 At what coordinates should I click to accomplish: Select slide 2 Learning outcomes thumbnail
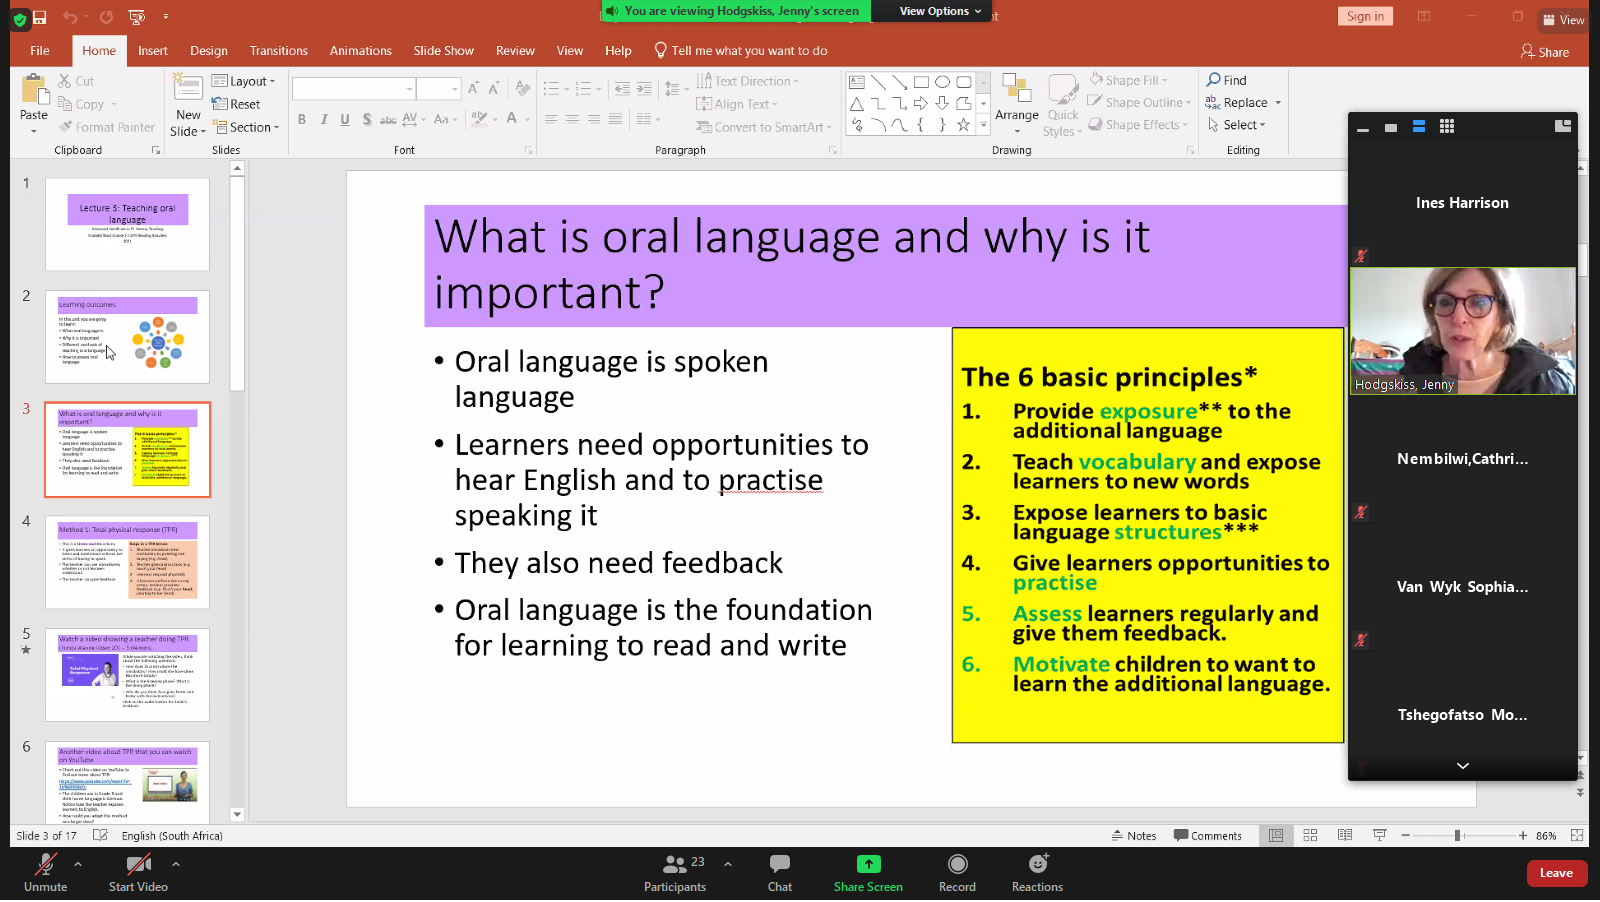(128, 337)
